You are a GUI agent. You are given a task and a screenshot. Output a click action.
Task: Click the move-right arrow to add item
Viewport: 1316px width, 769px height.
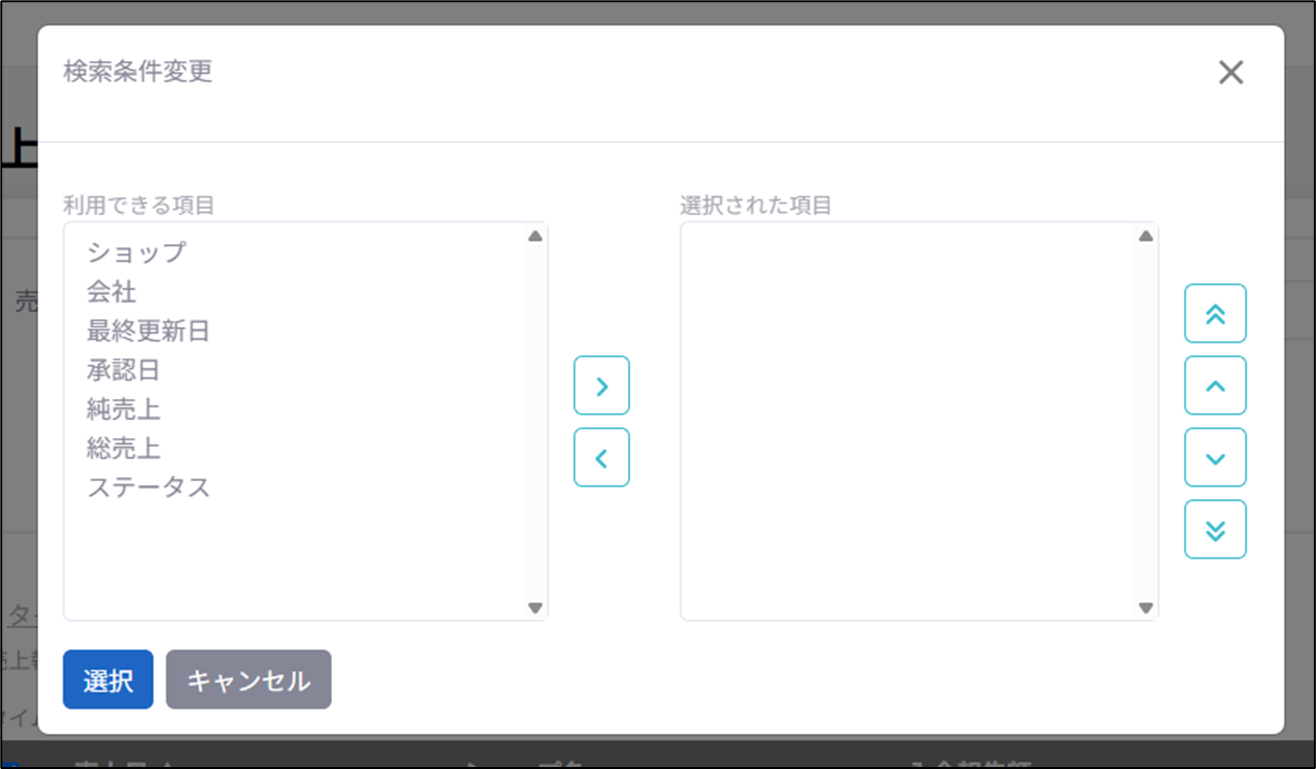pos(601,386)
